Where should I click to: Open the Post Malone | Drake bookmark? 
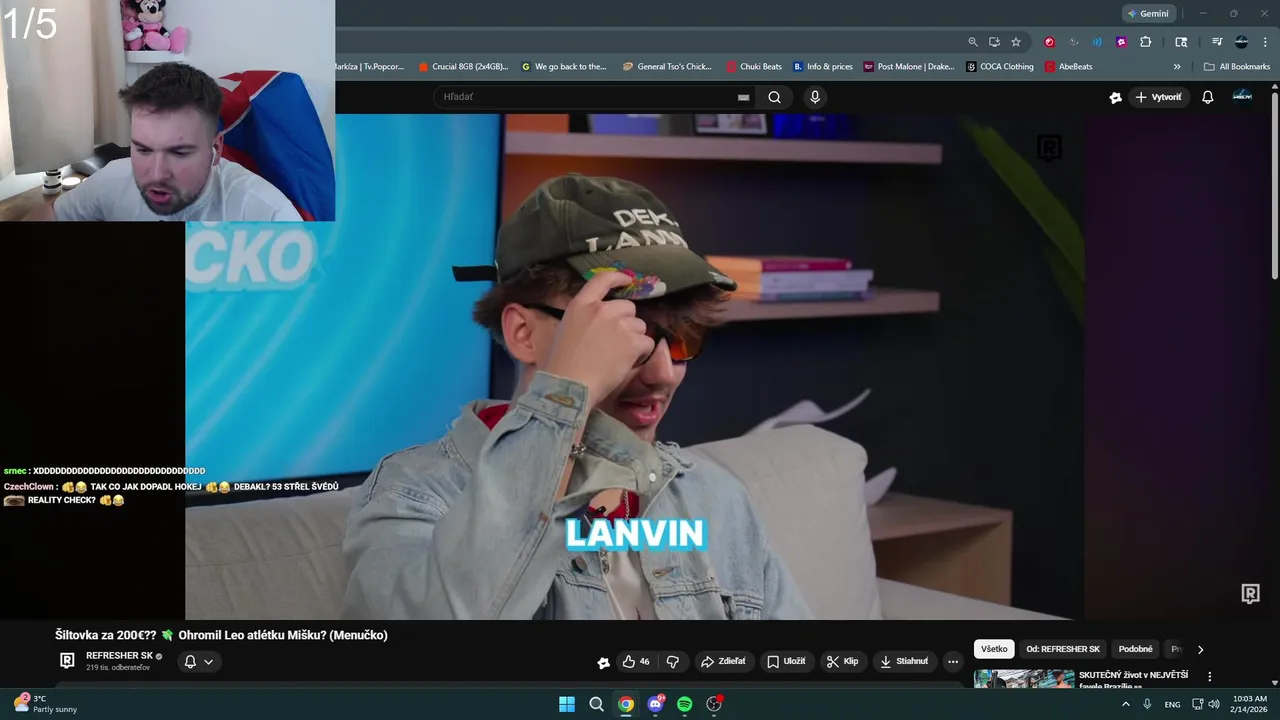point(909,67)
